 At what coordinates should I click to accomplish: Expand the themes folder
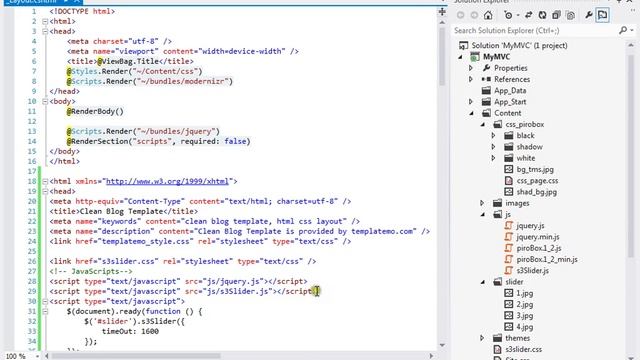pyautogui.click(x=482, y=338)
